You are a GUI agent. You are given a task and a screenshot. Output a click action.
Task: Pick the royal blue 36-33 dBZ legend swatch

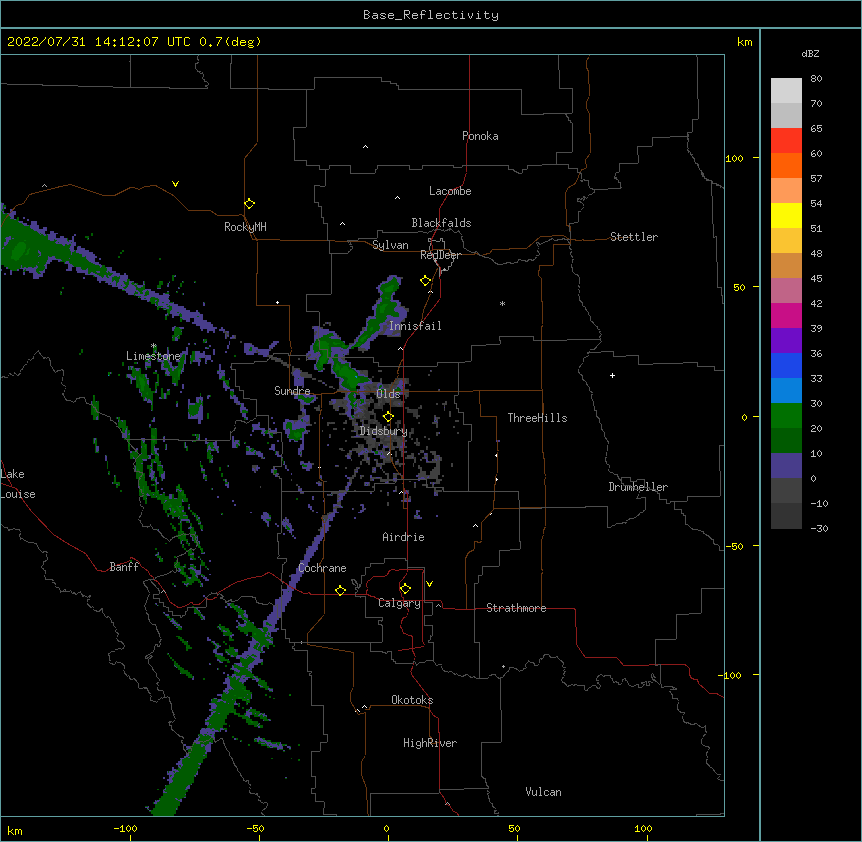tap(786, 365)
